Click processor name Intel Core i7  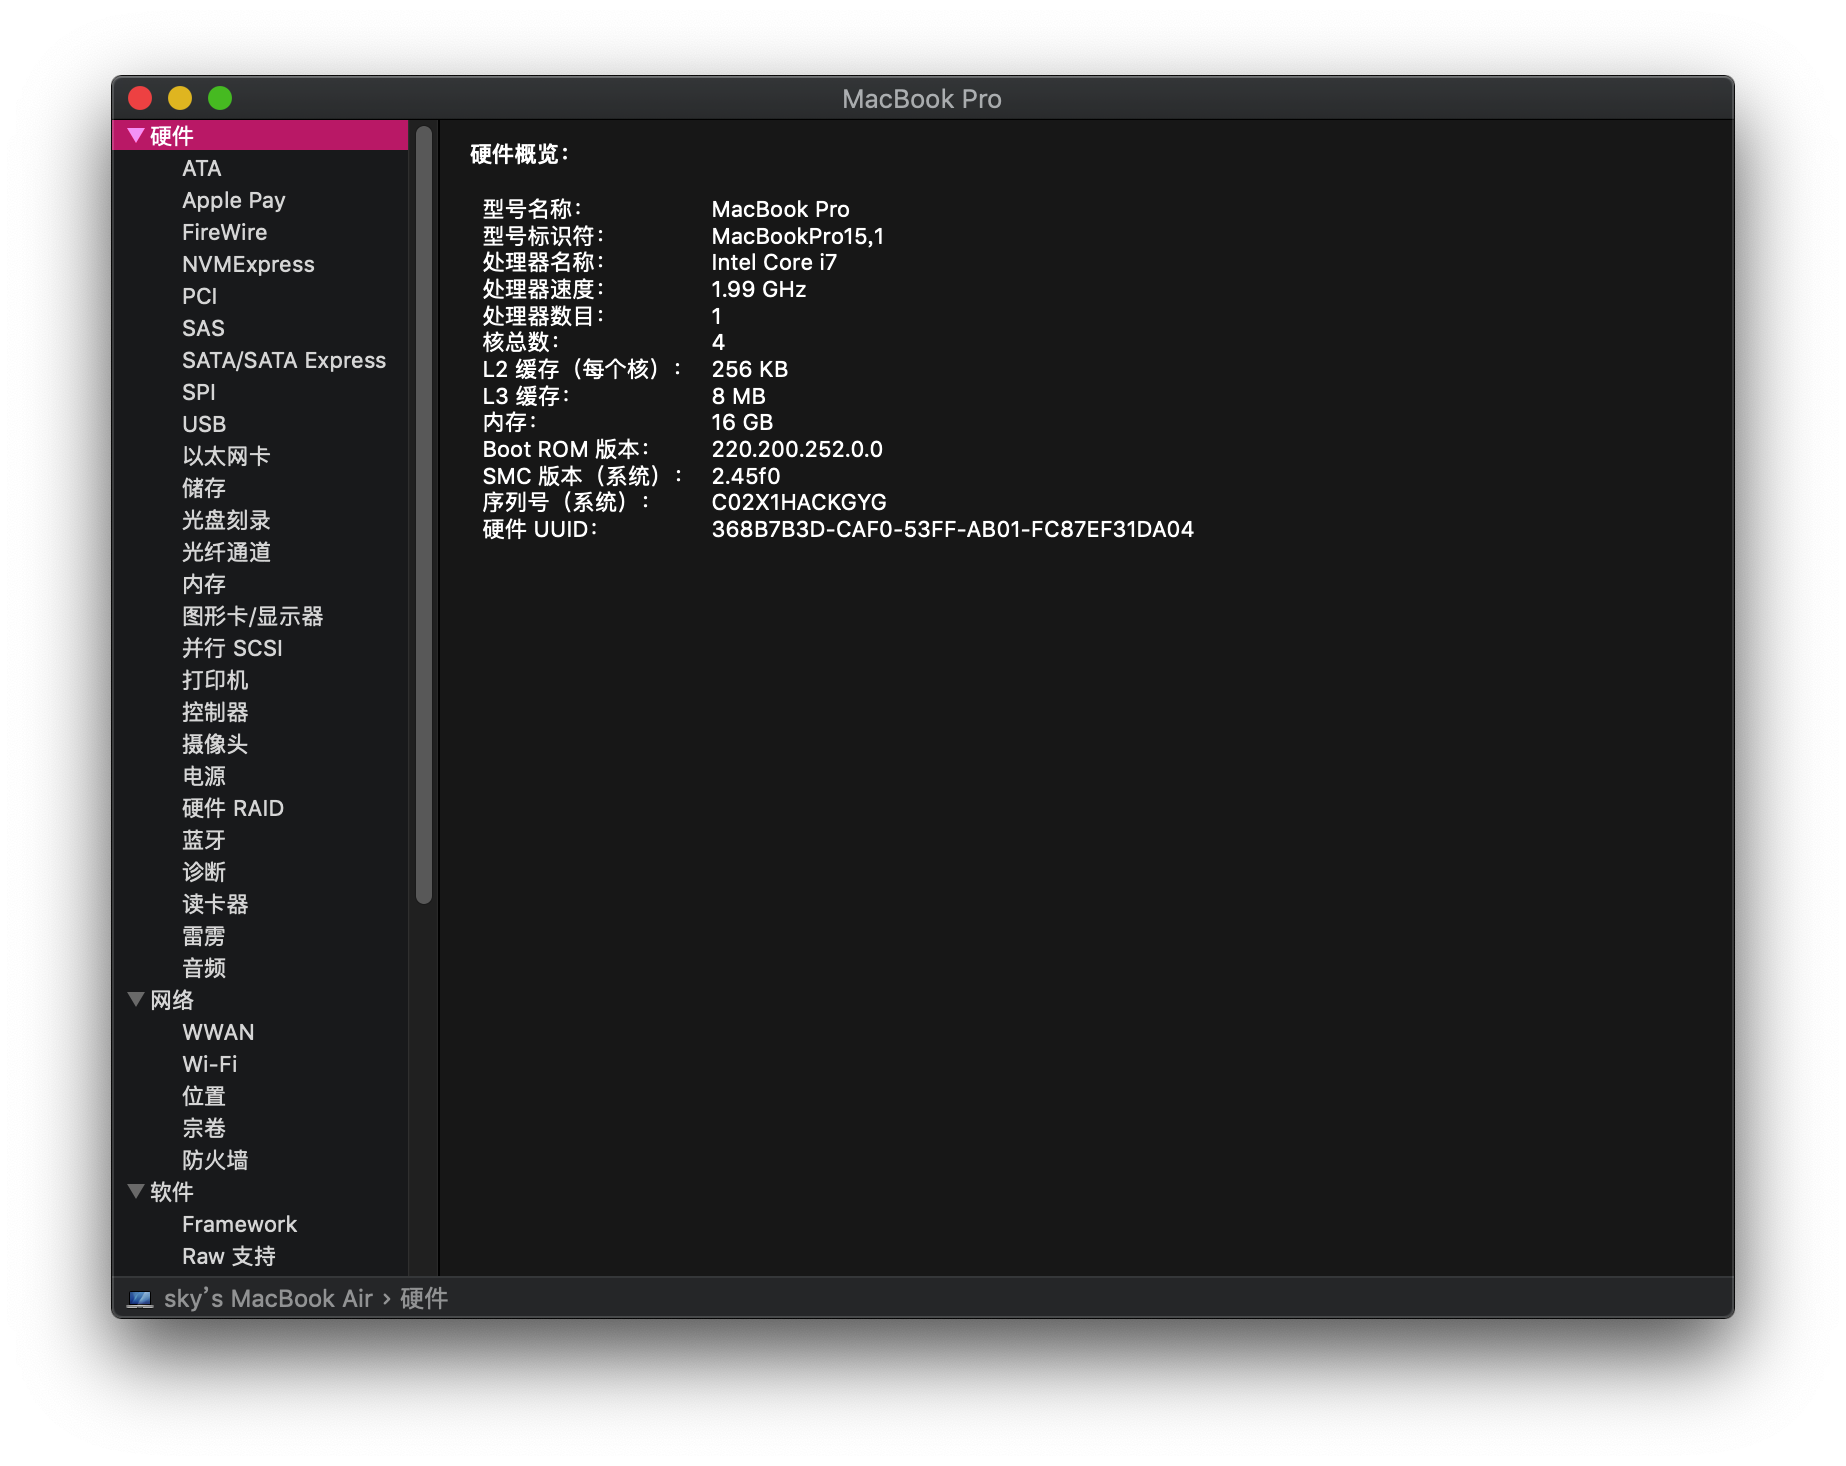[774, 262]
